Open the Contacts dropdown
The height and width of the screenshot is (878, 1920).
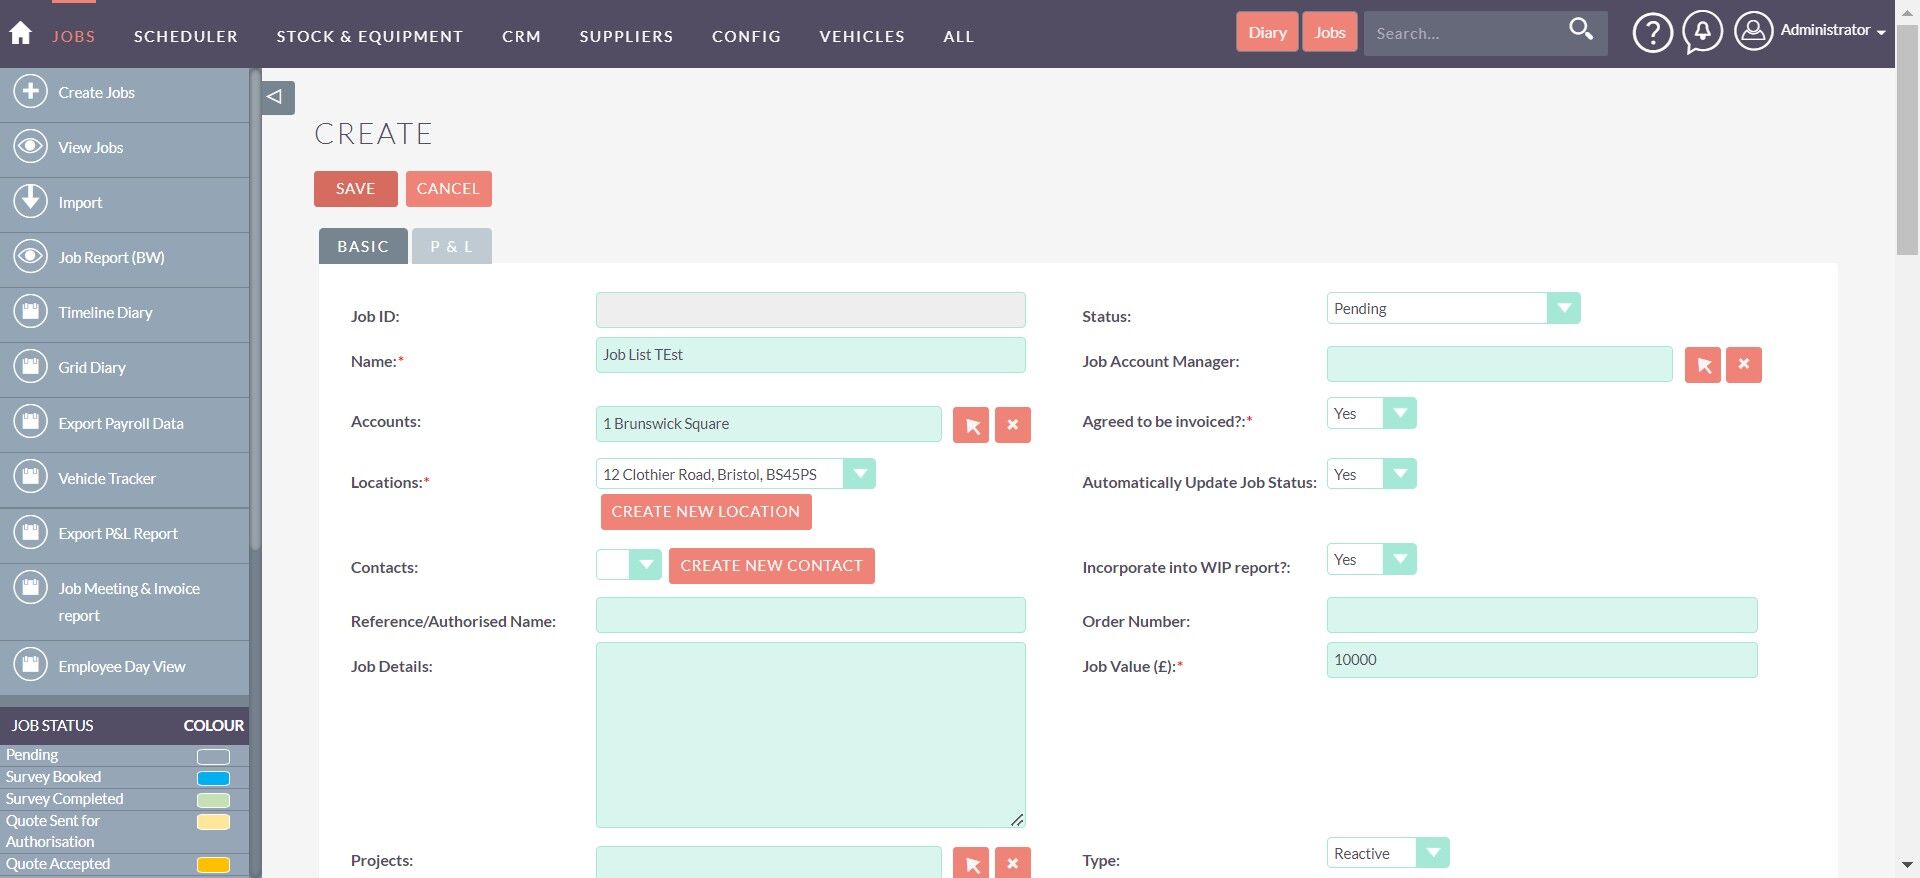[x=628, y=565]
